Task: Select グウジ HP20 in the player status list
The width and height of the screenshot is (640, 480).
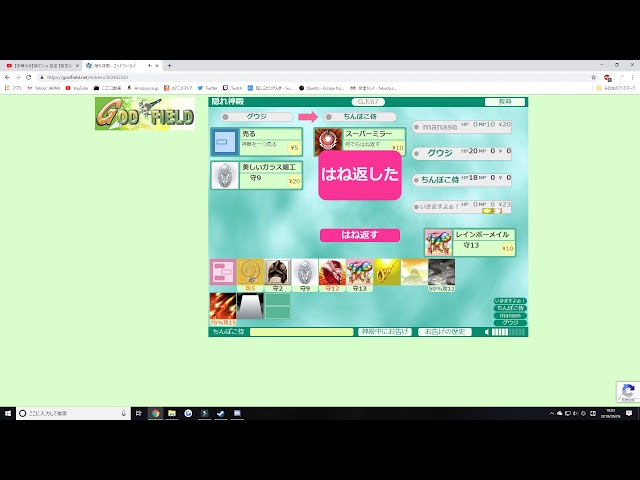Action: pos(462,153)
